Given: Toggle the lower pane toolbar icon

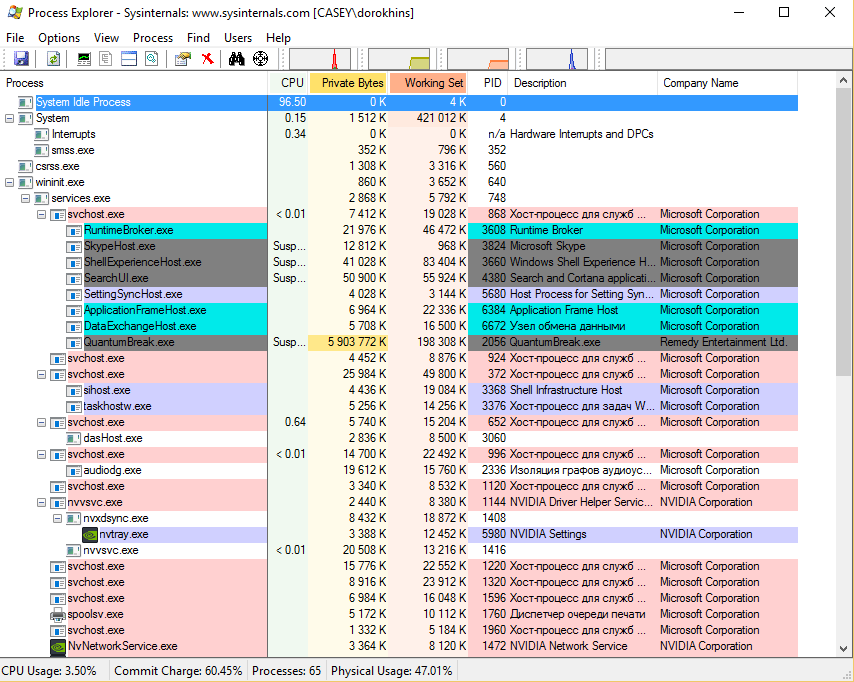Looking at the screenshot, I should click(x=128, y=59).
